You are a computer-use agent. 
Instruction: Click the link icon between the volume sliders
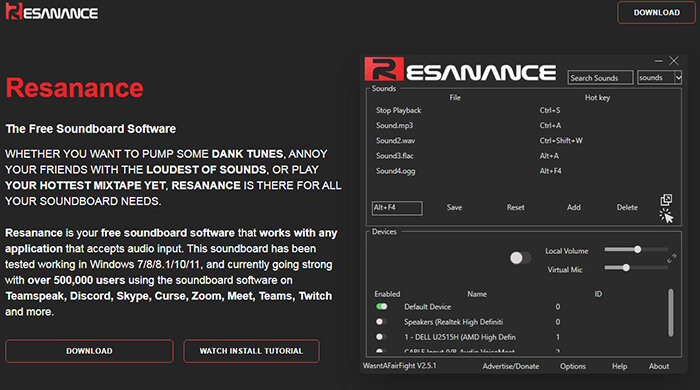pos(671,259)
